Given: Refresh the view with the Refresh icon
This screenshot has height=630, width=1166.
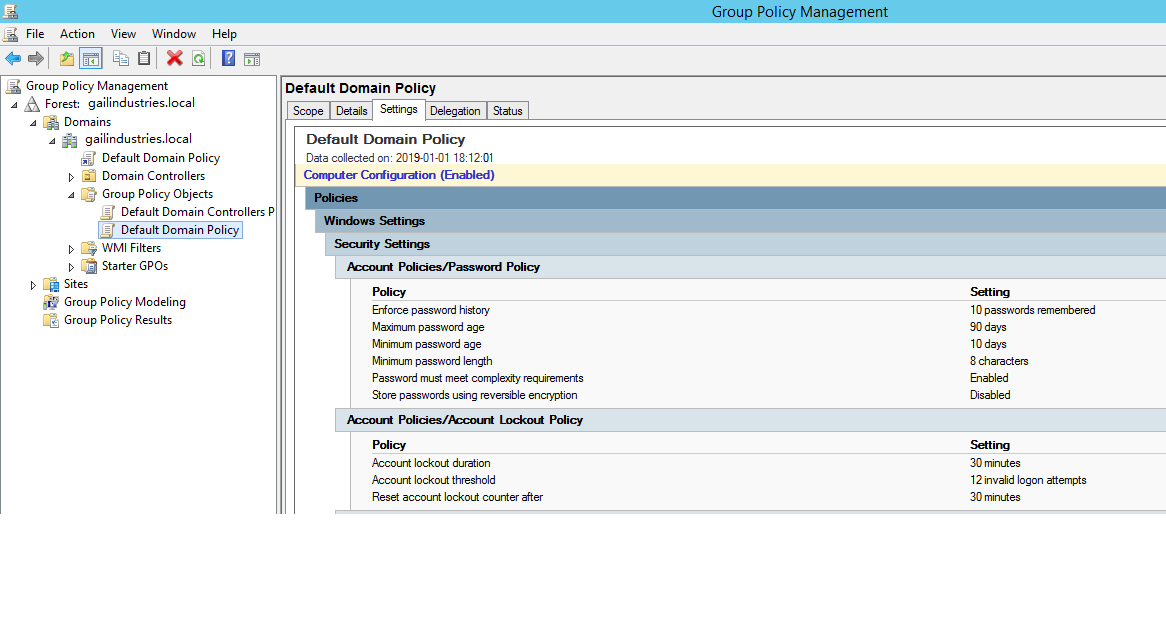Looking at the screenshot, I should 198,58.
